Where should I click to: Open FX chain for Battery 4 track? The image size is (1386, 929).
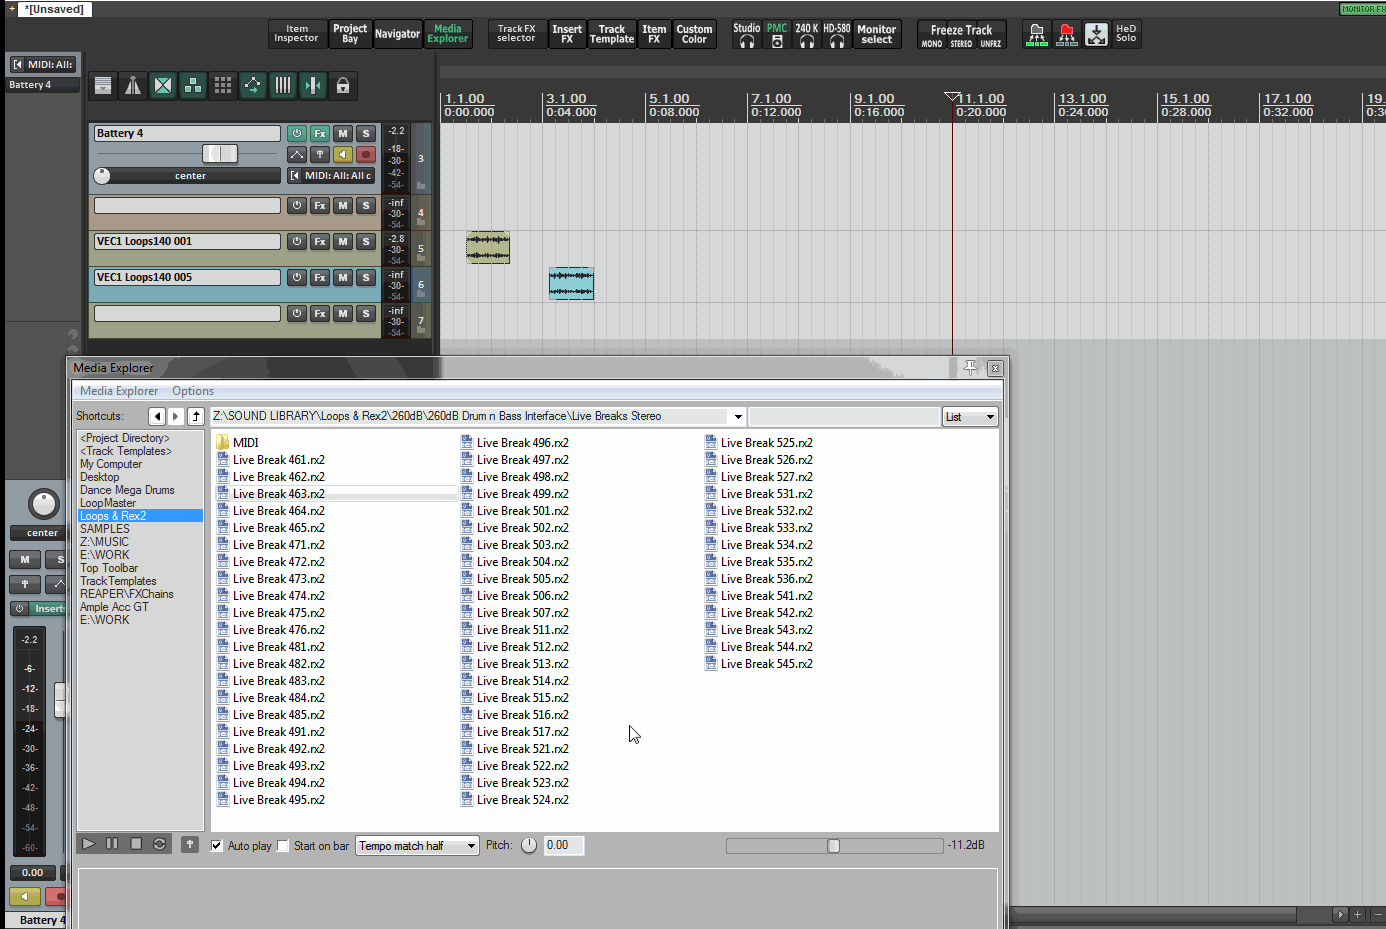[x=320, y=133]
